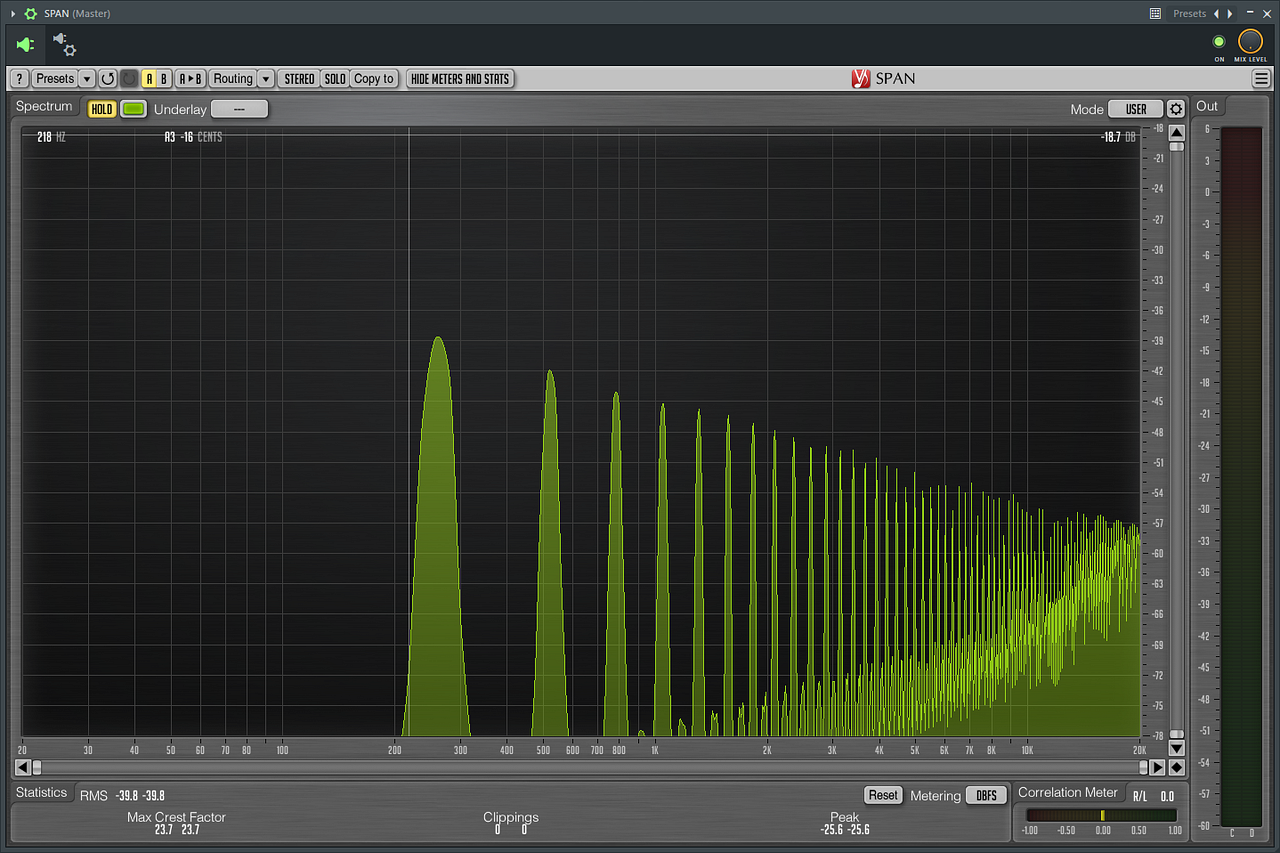Select the Out tab
The image size is (1280, 853).
click(1206, 106)
